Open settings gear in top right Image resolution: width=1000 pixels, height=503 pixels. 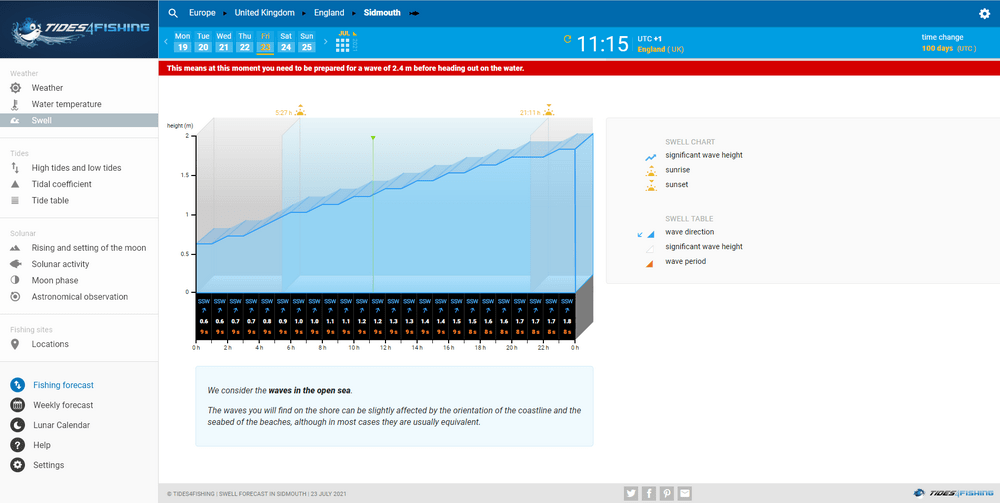click(984, 14)
